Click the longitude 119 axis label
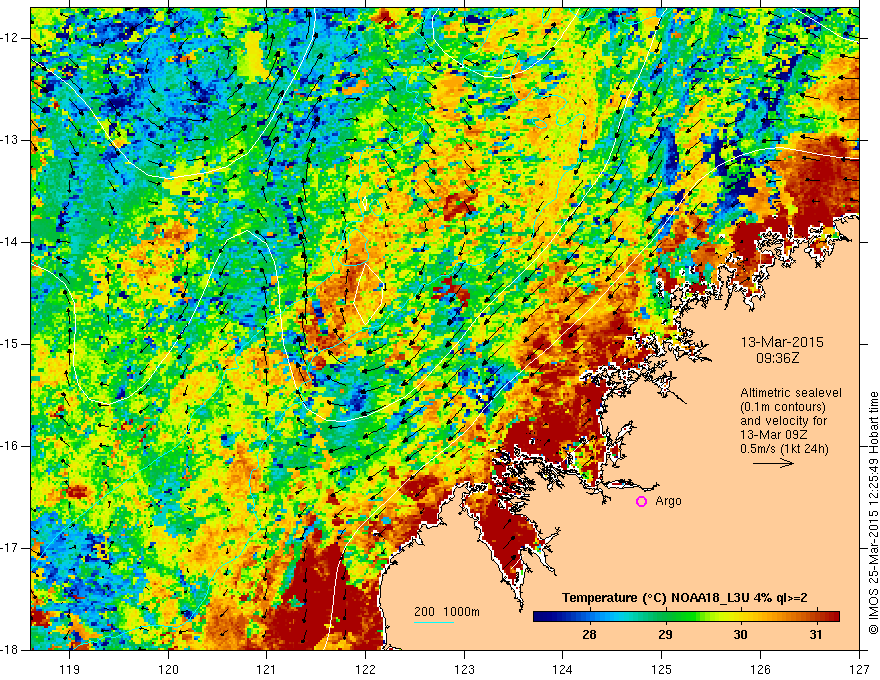This screenshot has width=880, height=680. 69,669
